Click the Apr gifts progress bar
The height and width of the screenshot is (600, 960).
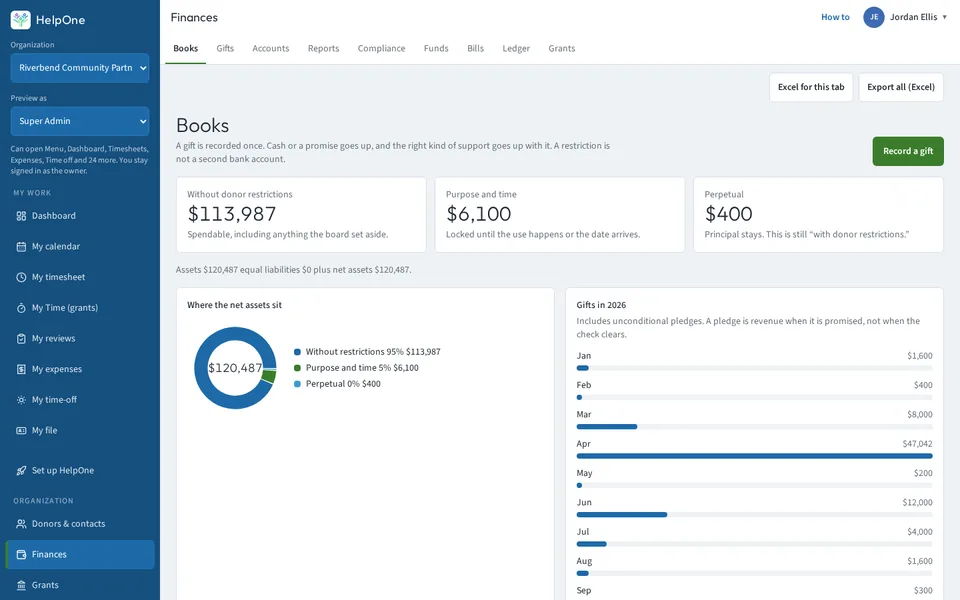[754, 456]
